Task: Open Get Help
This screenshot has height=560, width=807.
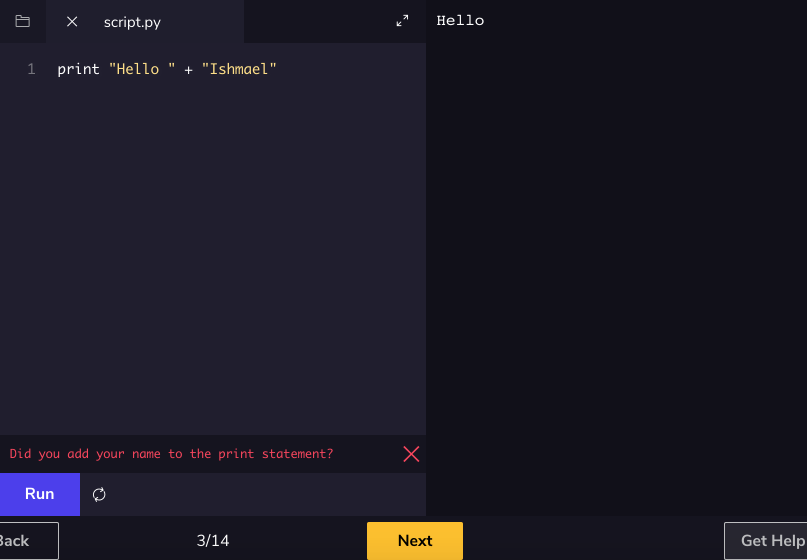Action: 767,541
